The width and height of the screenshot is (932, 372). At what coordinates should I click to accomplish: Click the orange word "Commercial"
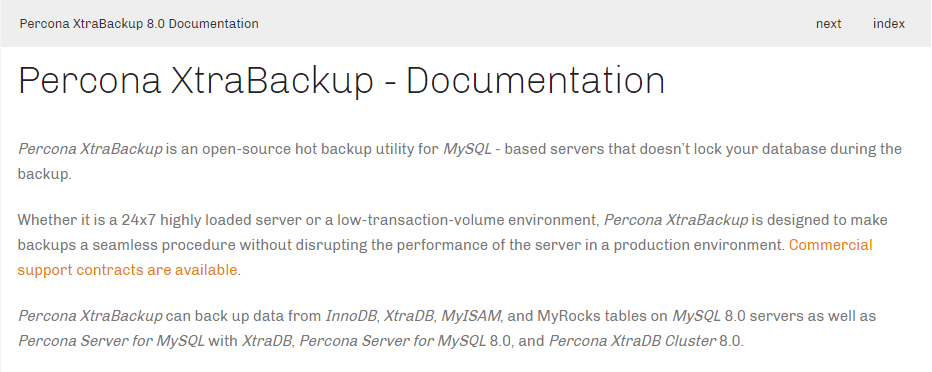(x=830, y=245)
